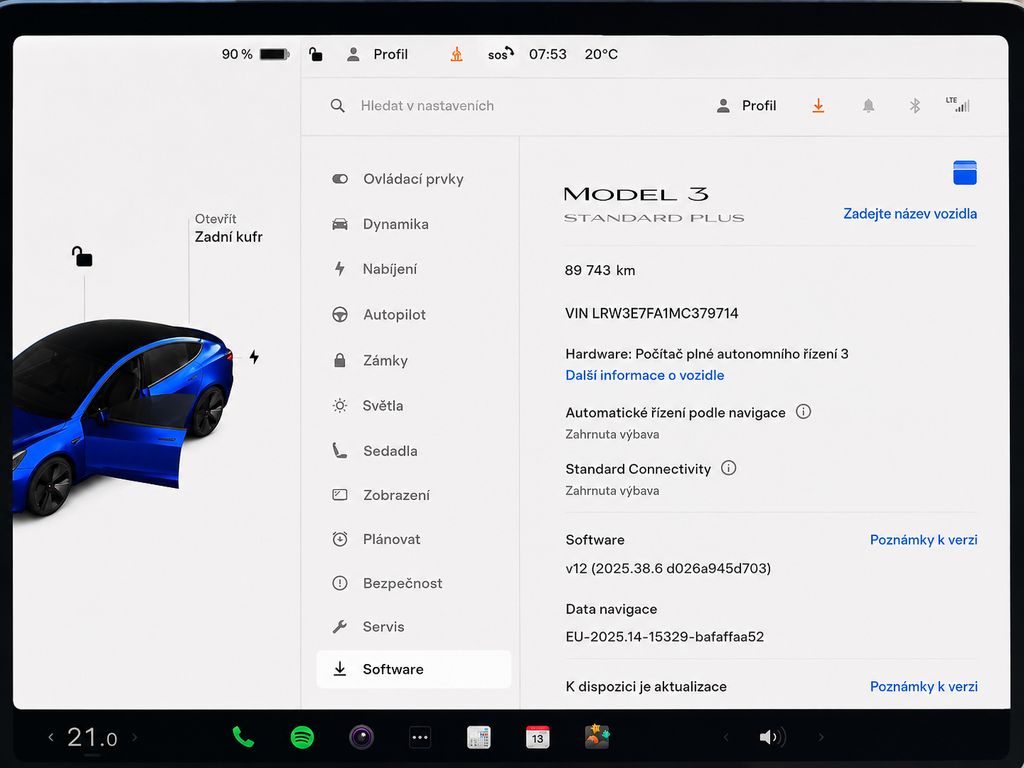Open Profil in the top status bar

[x=377, y=54]
